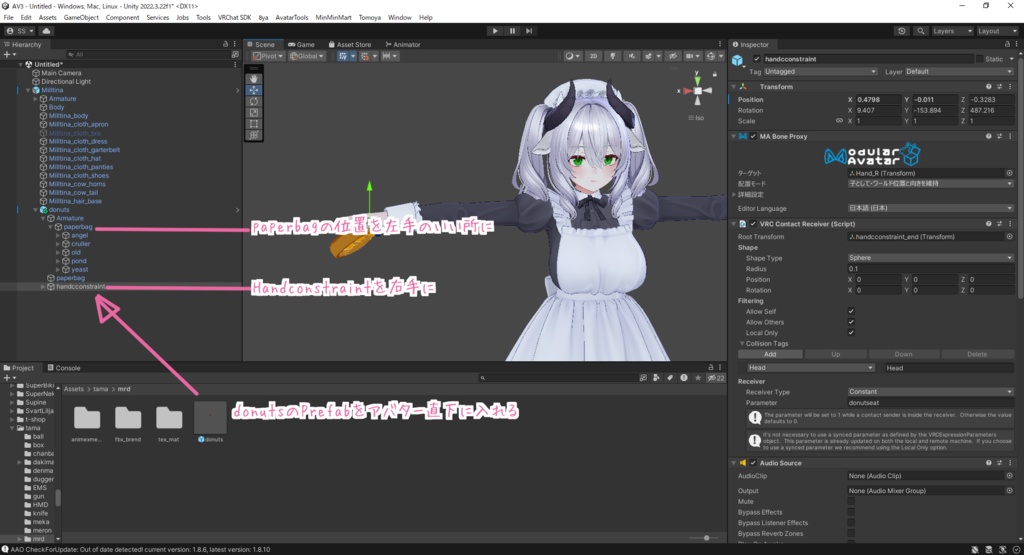1024x555 pixels.
Task: Switch to the Game tab
Action: (301, 44)
